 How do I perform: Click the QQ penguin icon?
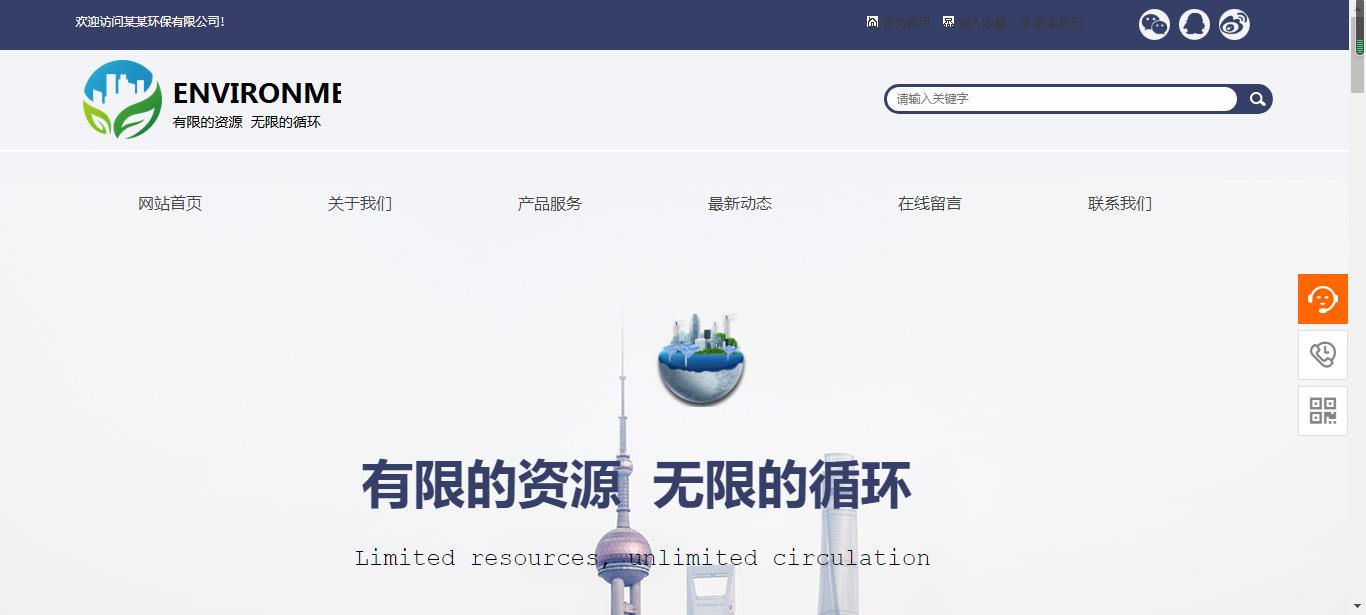click(x=1194, y=24)
